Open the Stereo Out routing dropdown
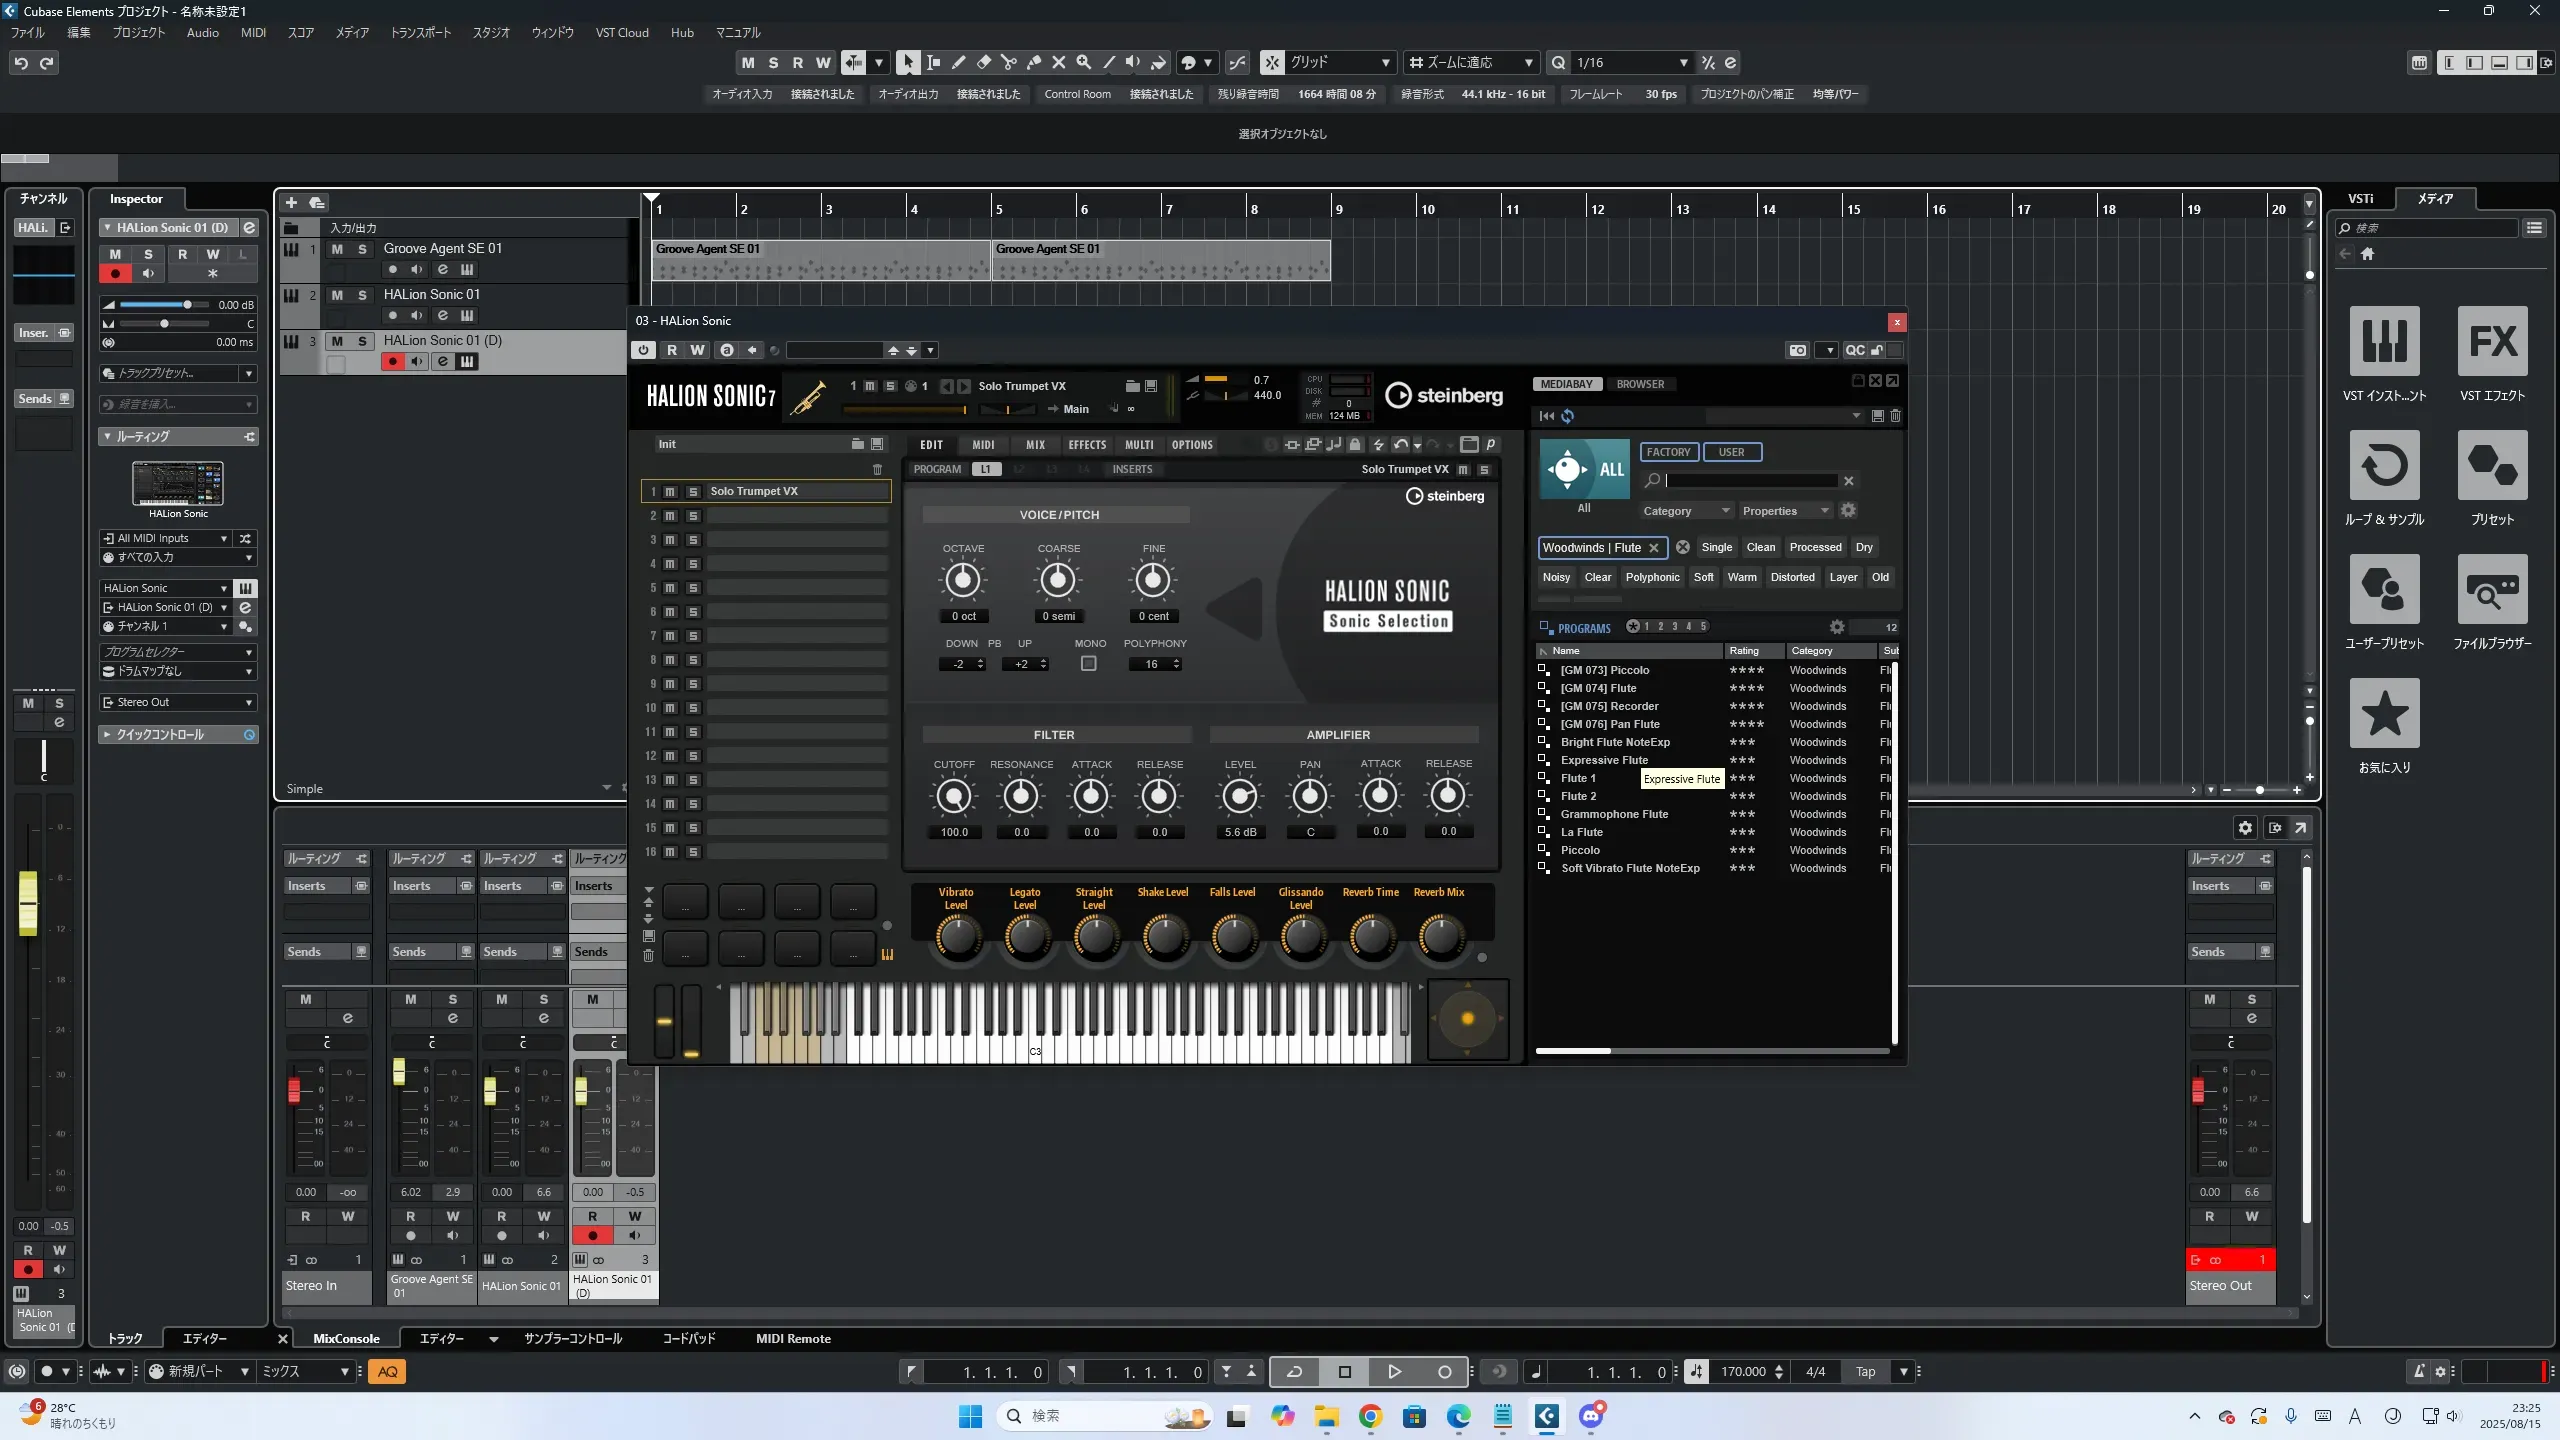This screenshot has width=2560, height=1440. (x=179, y=702)
